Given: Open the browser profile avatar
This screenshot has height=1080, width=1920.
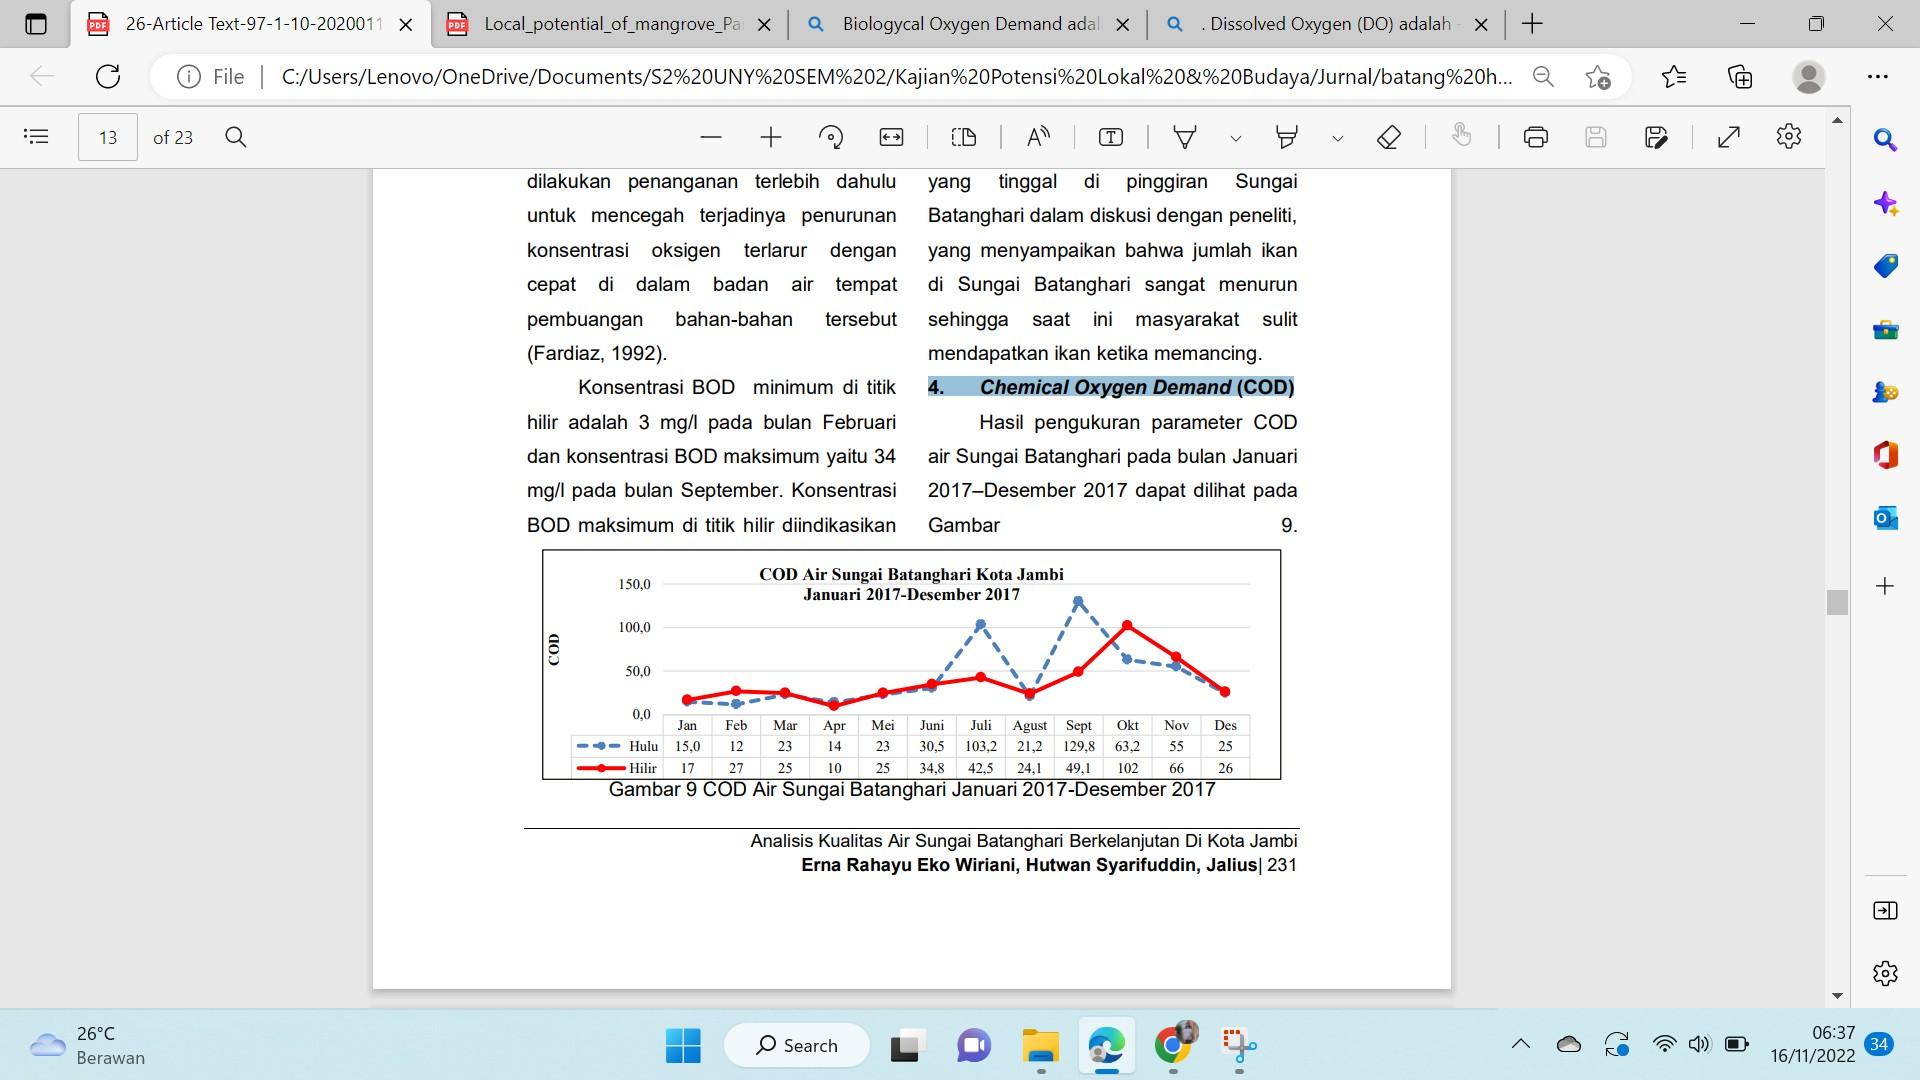Looking at the screenshot, I should (1808, 77).
